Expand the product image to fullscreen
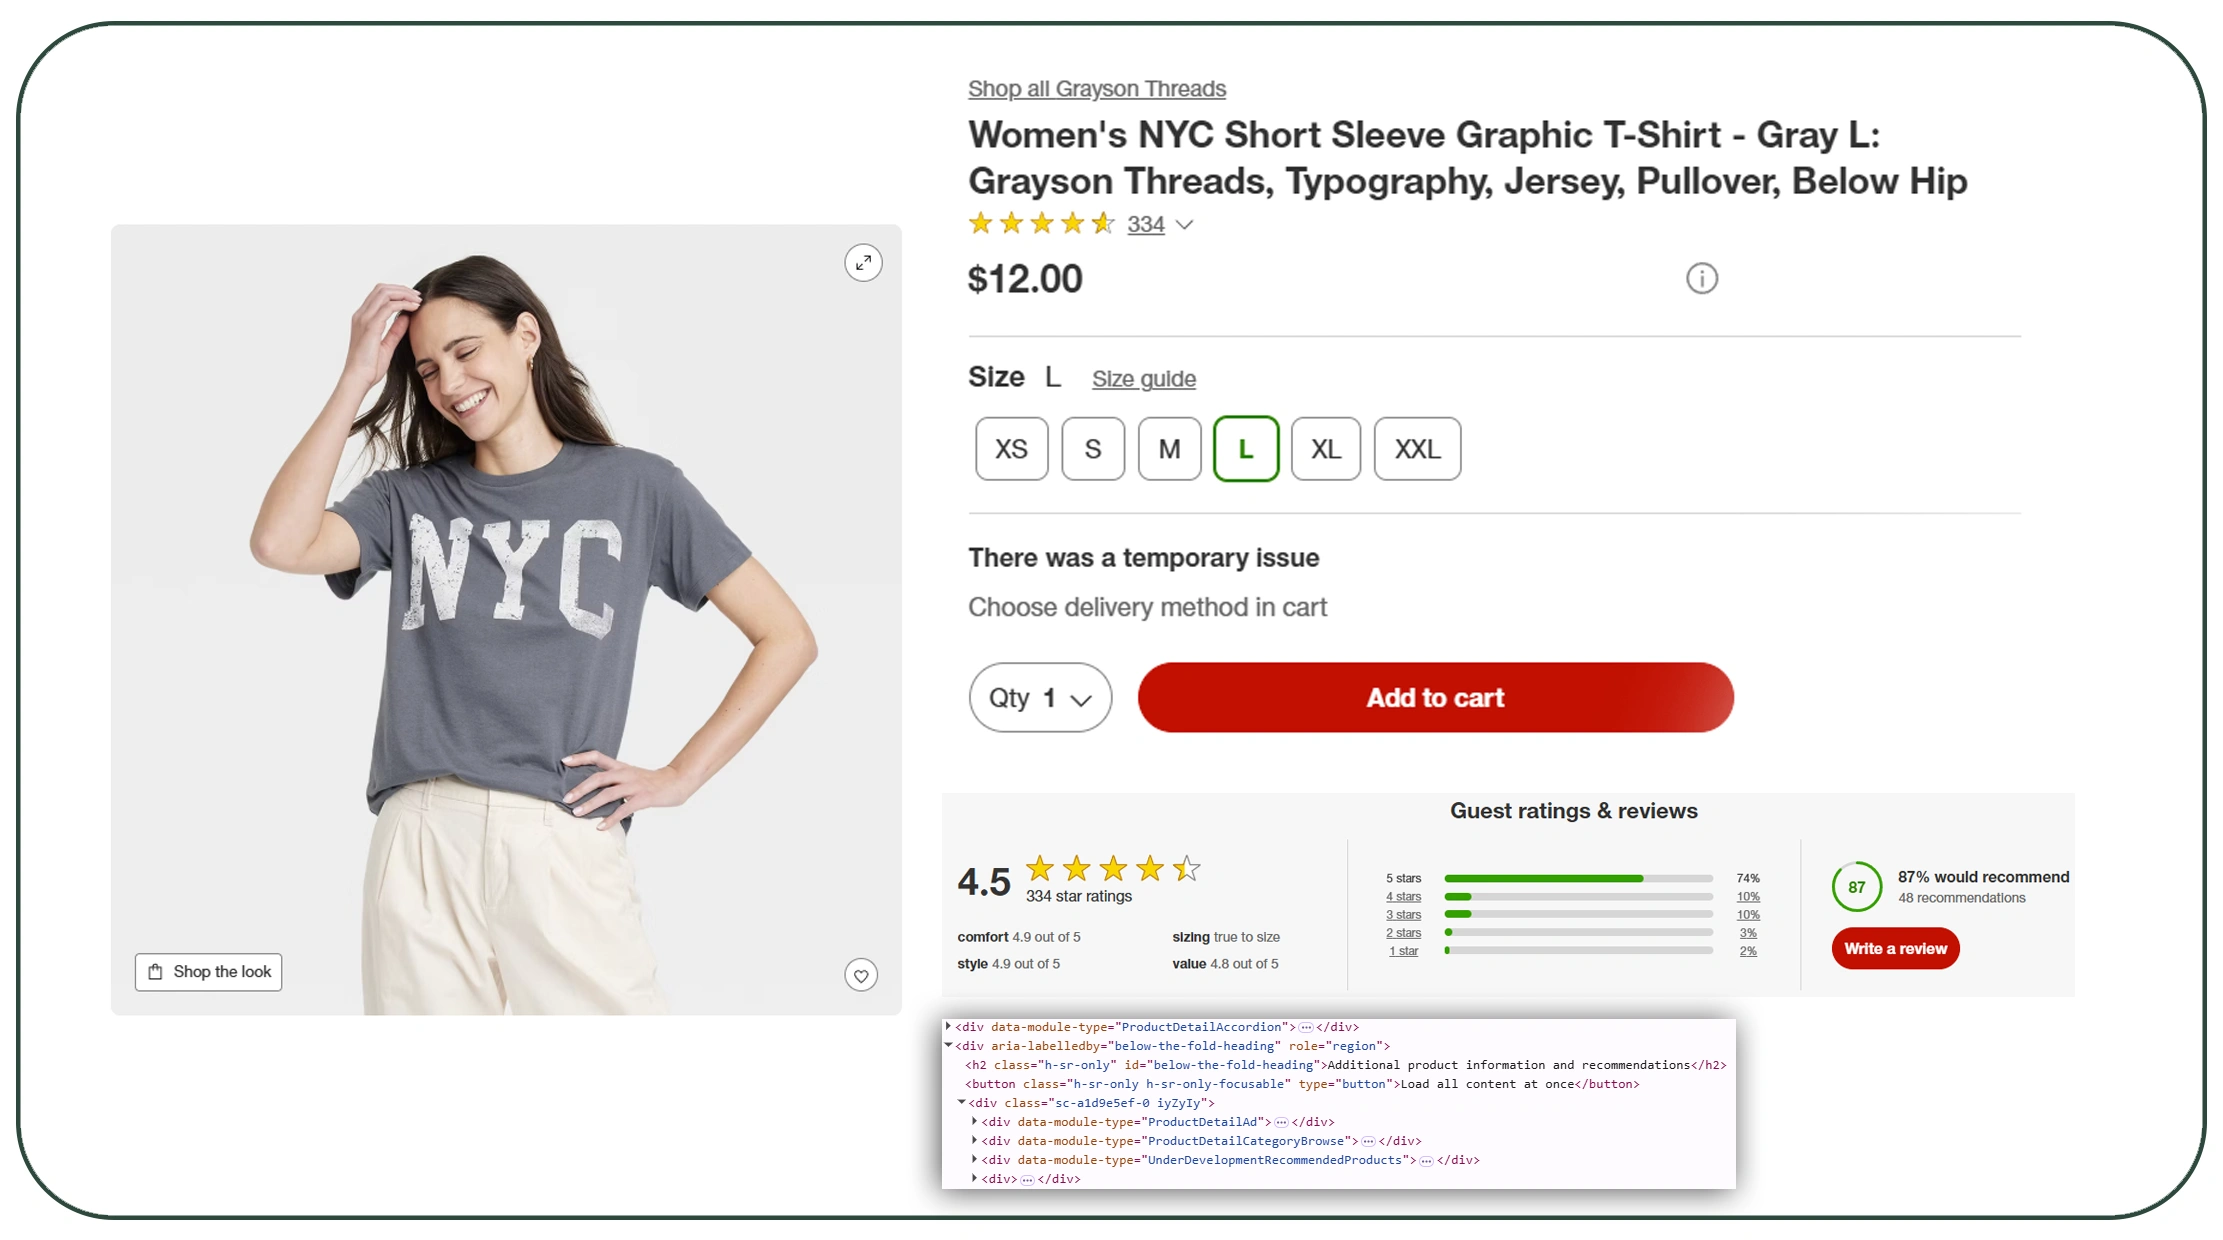The width and height of the screenshot is (2223, 1240). [863, 263]
